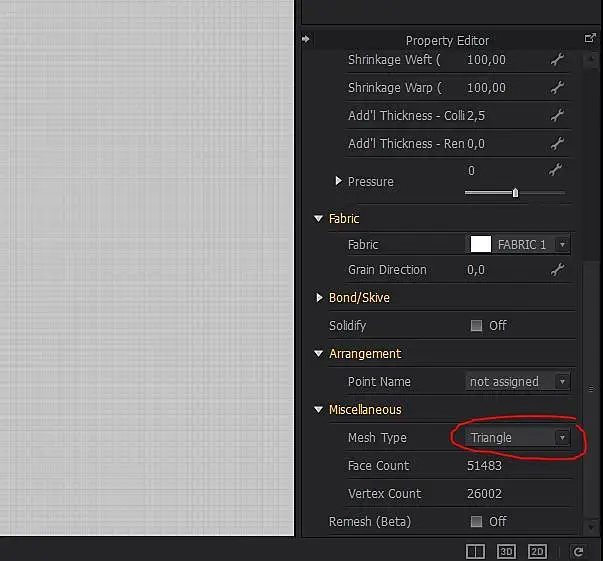Open the Point Name dropdown
Screen dimensions: 603x561
[x=518, y=382]
